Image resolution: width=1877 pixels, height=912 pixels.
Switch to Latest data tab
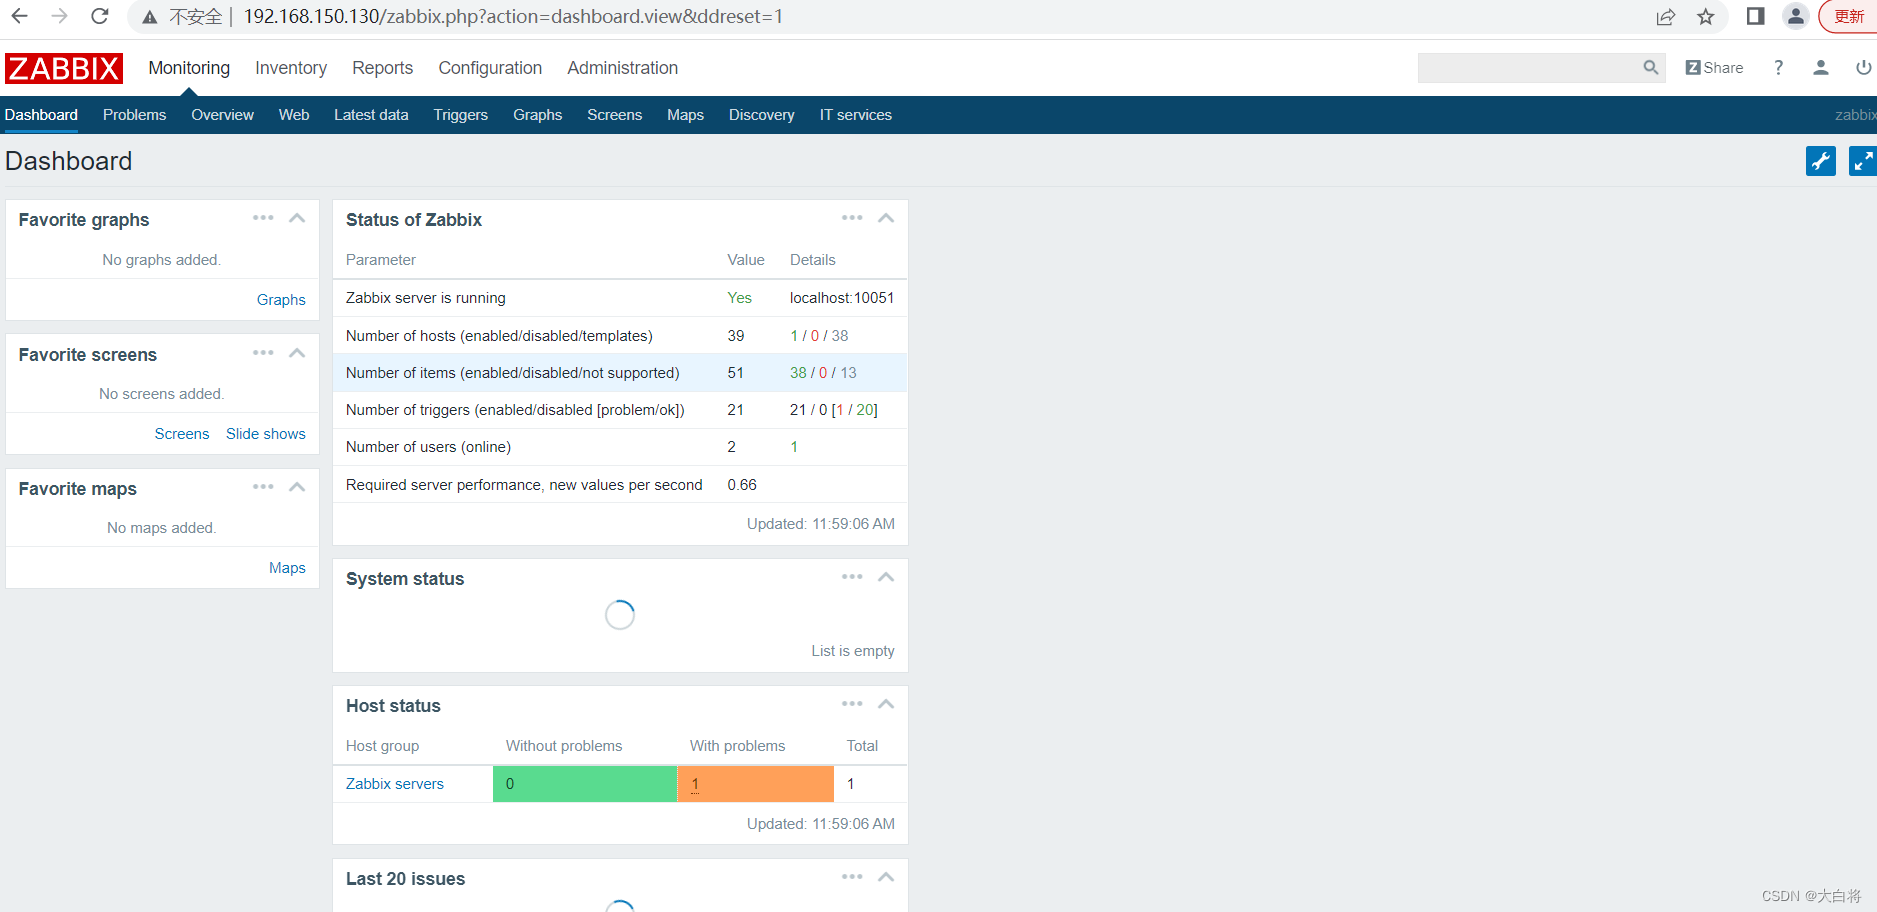(x=371, y=115)
